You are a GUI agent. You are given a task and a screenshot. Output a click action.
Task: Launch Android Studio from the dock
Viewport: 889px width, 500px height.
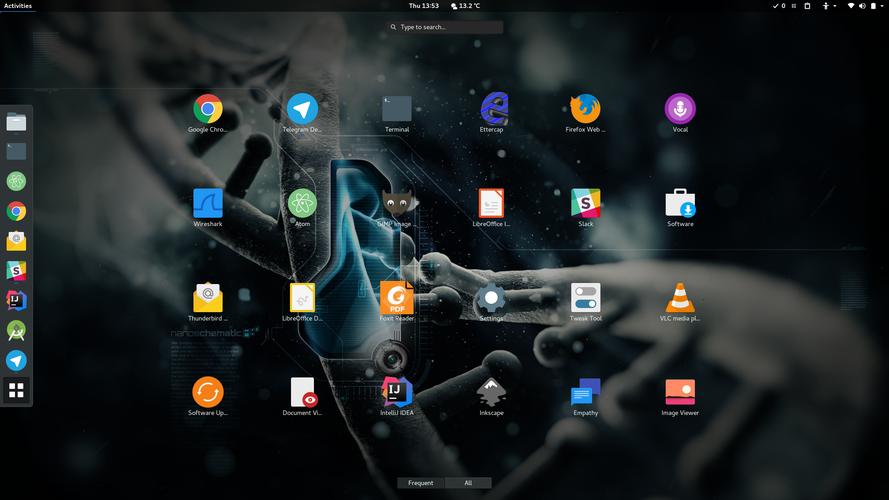[16, 330]
